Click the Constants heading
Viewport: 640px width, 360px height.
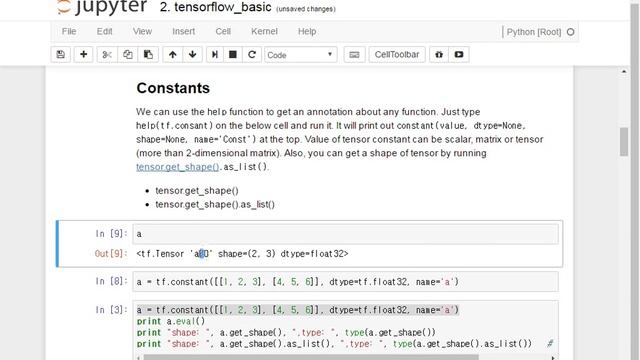coord(173,88)
